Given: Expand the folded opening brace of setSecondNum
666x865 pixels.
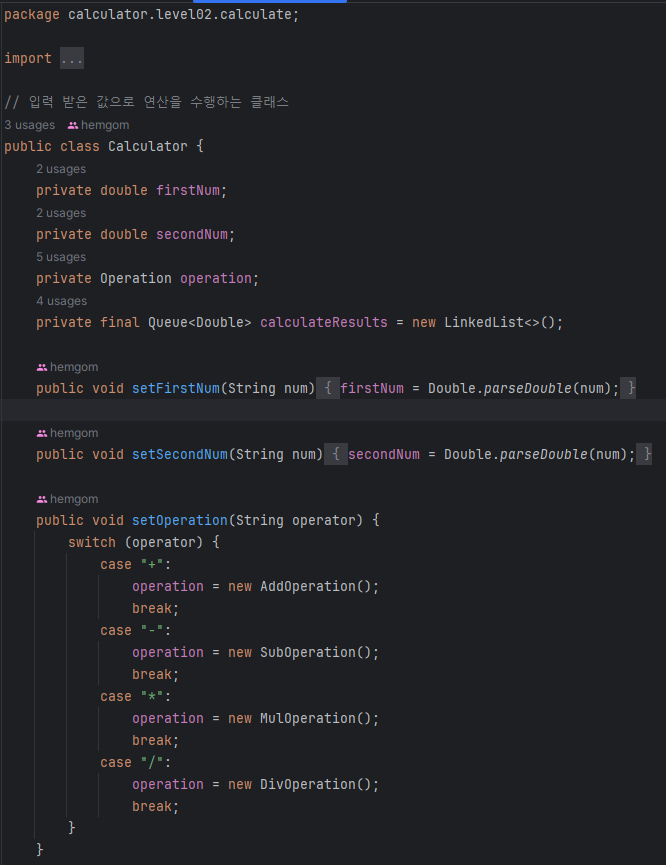Looking at the screenshot, I should (335, 455).
